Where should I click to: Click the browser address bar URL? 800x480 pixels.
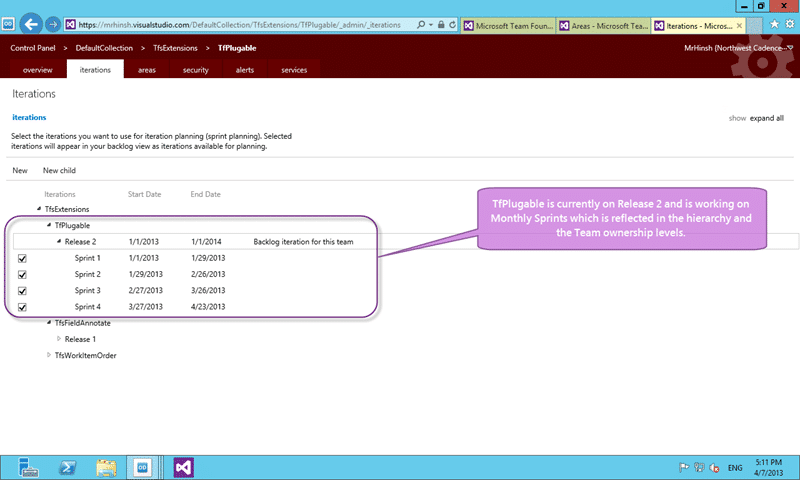tap(239, 24)
